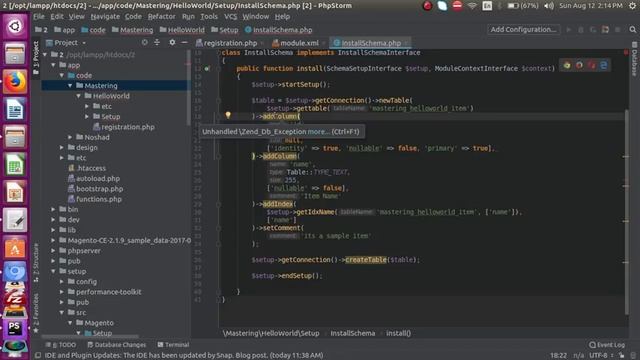Open file in Opera browser icon
Screen dimensions: 640x360
(x=591, y=65)
